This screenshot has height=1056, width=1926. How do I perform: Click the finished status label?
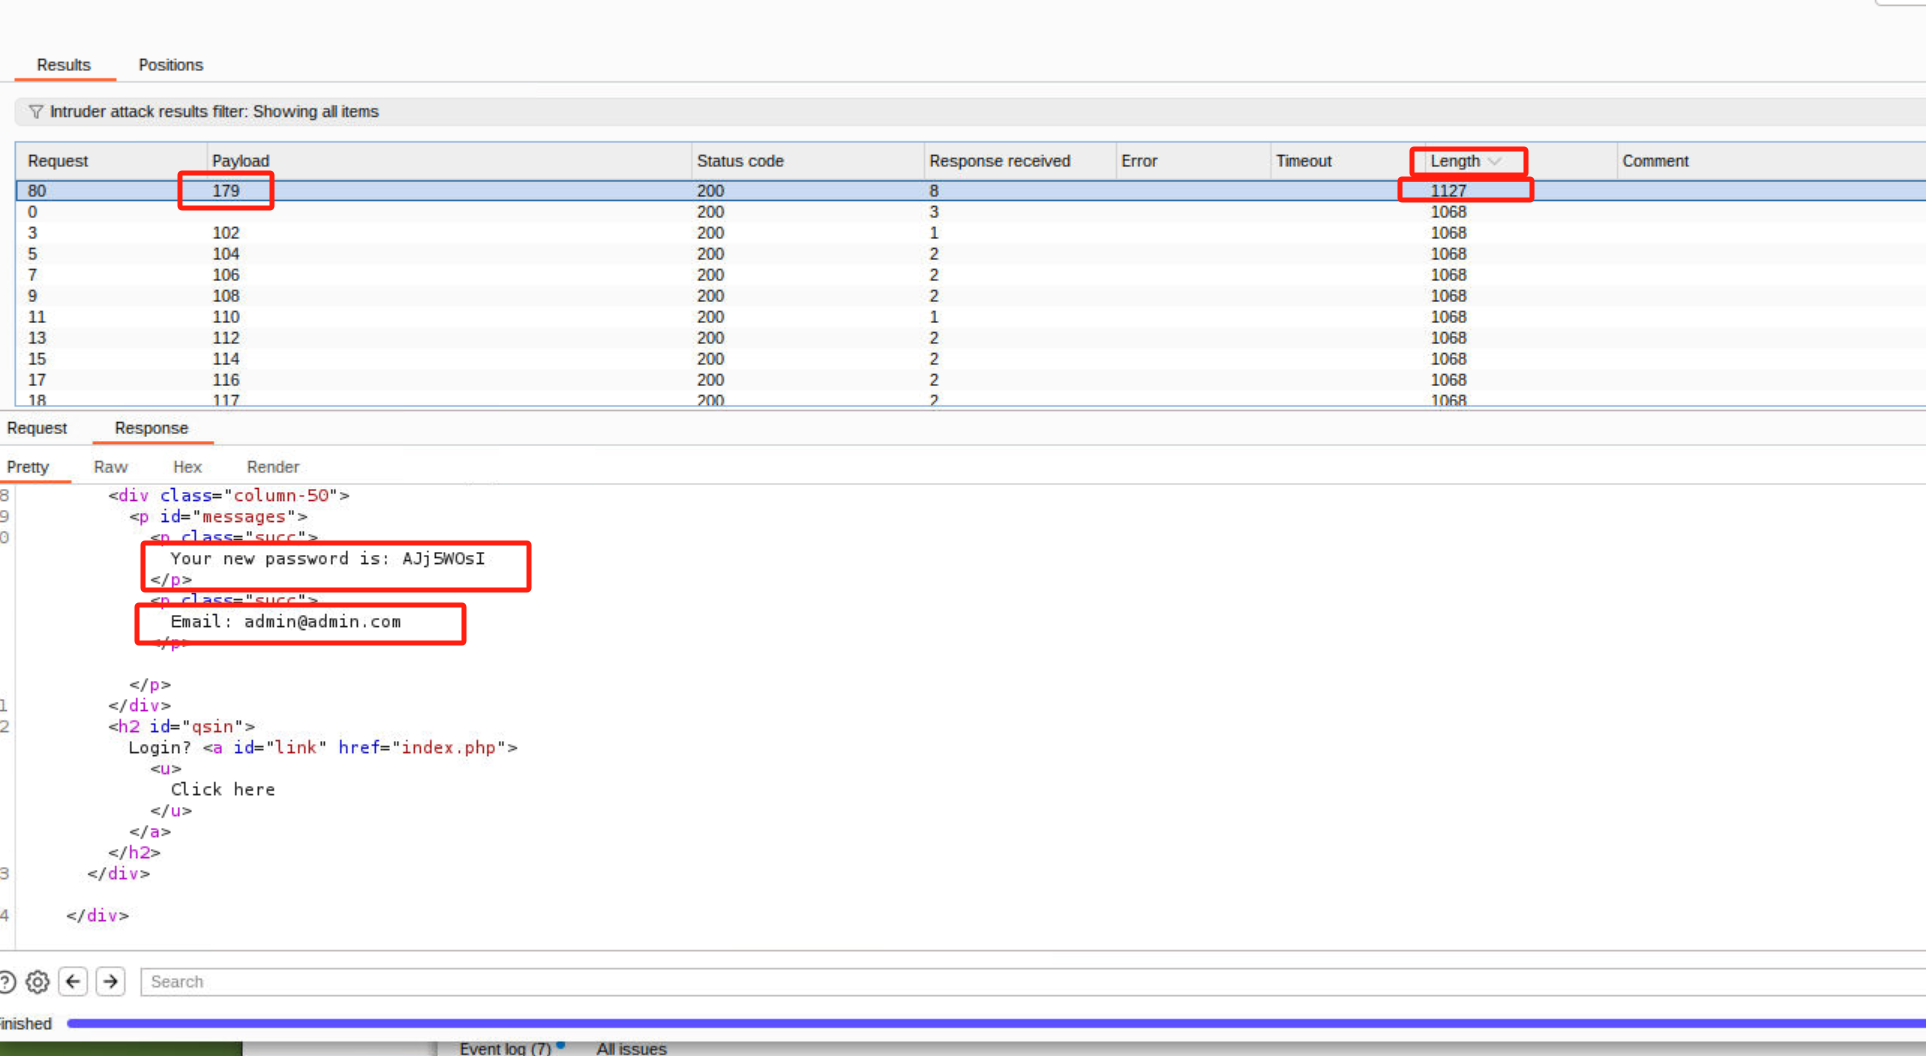tap(26, 1024)
